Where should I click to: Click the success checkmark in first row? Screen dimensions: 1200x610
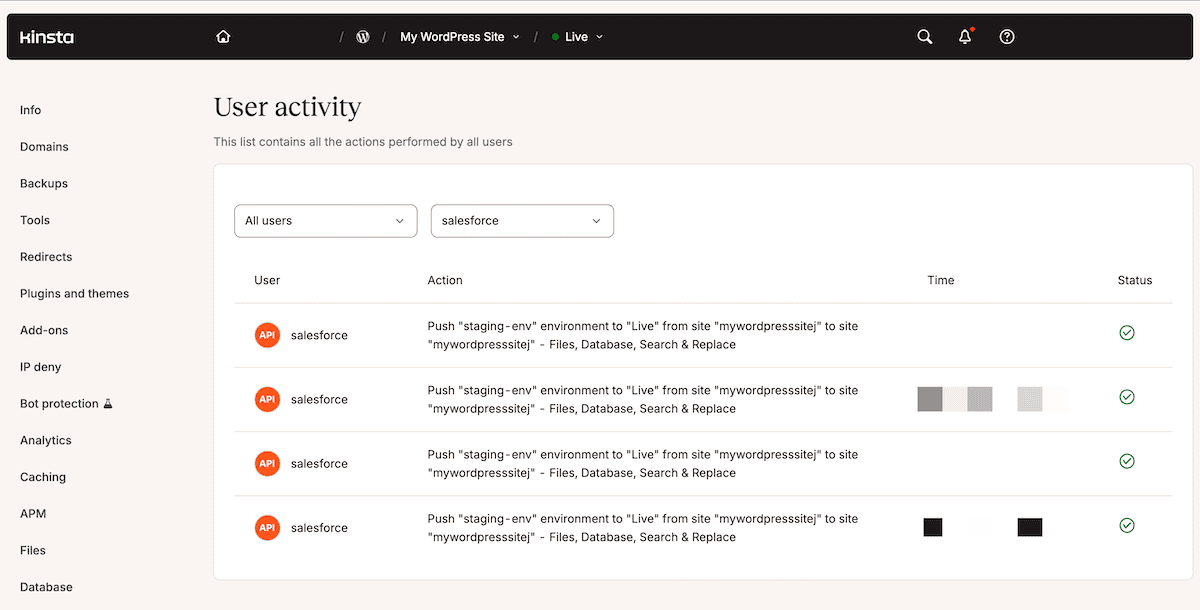point(1127,333)
